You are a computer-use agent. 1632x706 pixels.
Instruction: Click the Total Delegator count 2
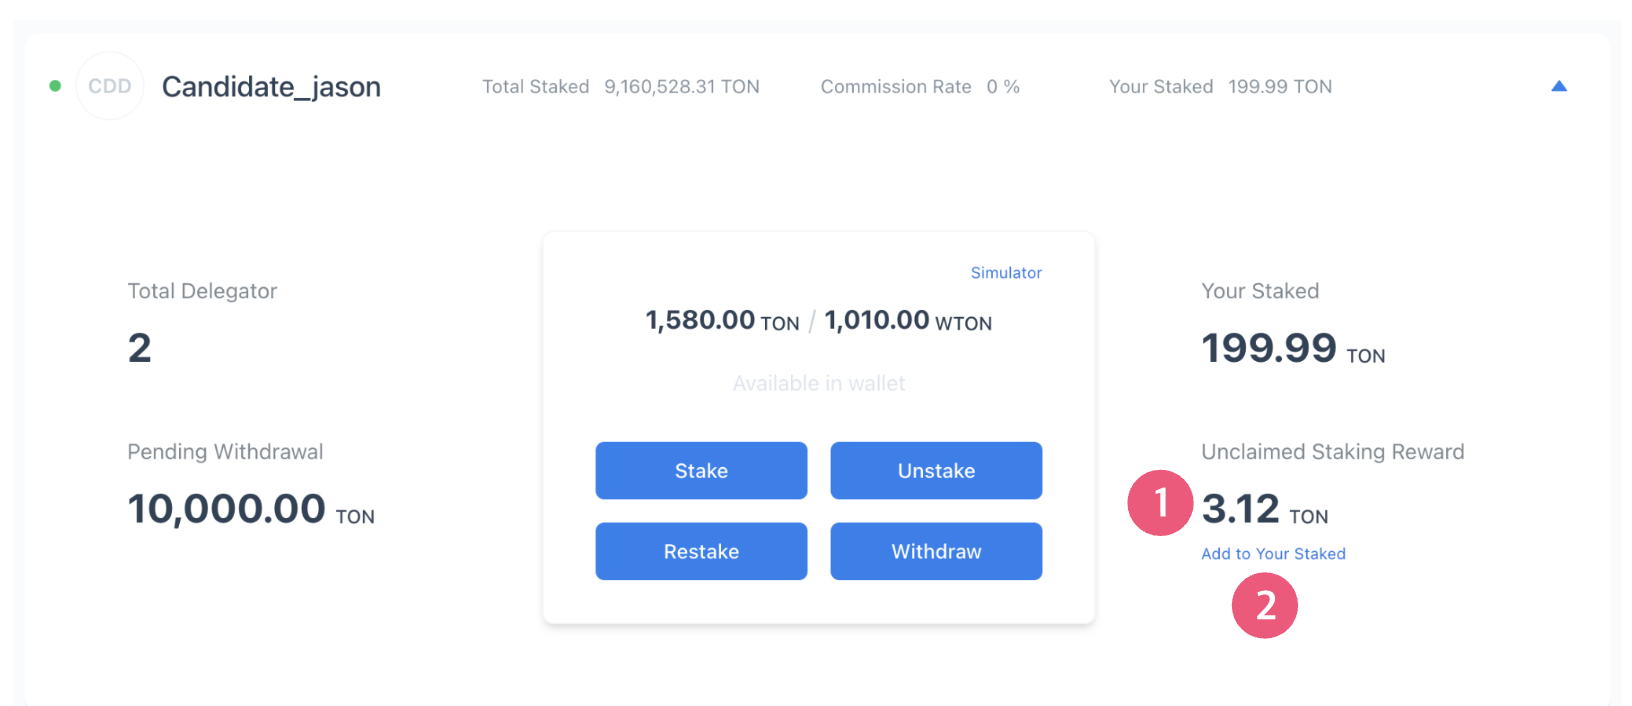(x=140, y=348)
